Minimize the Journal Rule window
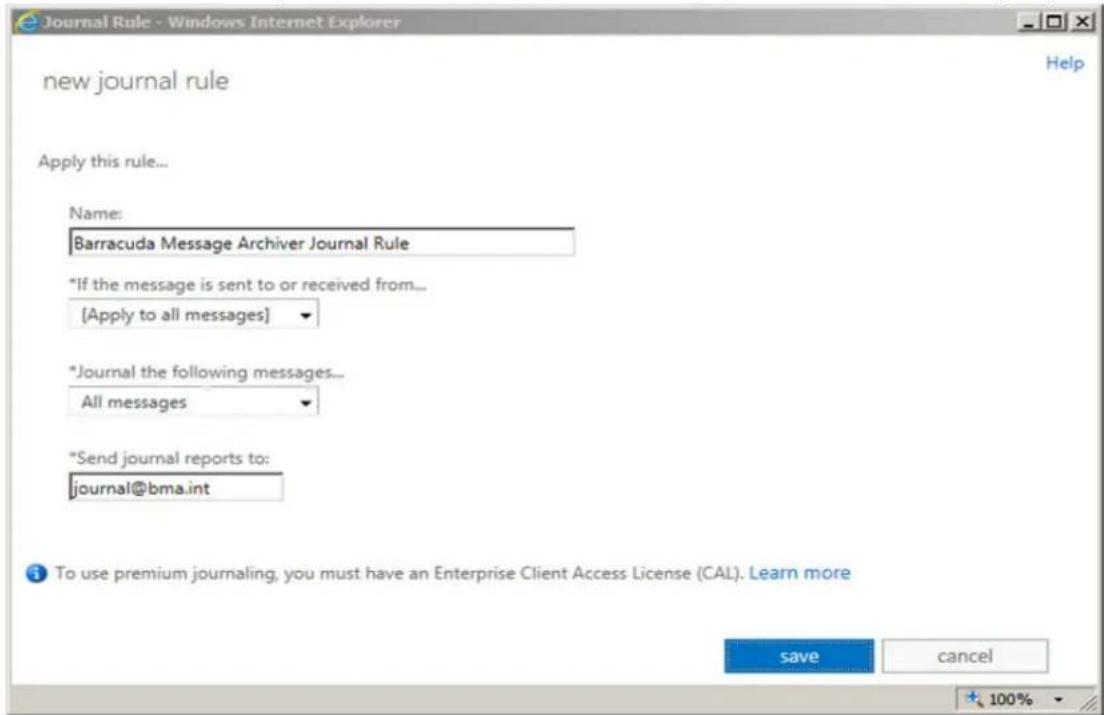 (1029, 22)
